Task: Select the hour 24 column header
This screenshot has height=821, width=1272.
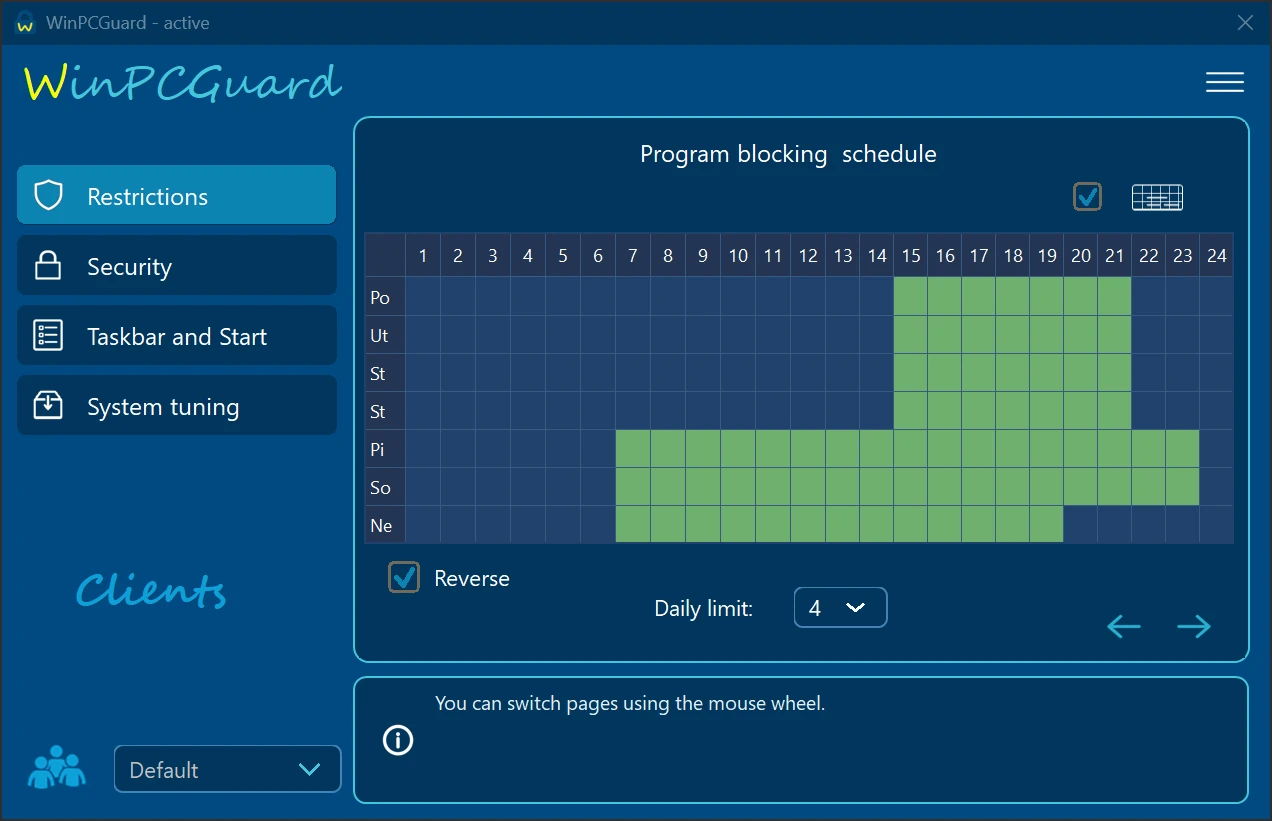Action: [1217, 256]
